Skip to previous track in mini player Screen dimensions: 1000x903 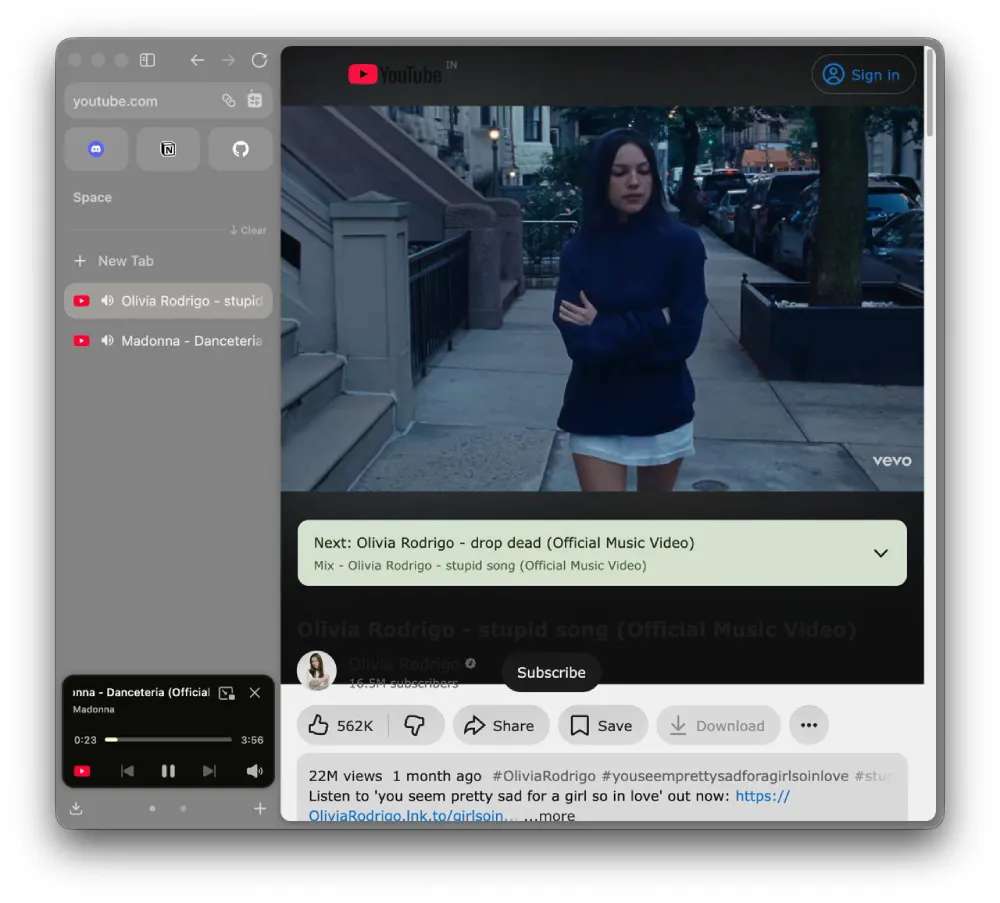(x=127, y=771)
